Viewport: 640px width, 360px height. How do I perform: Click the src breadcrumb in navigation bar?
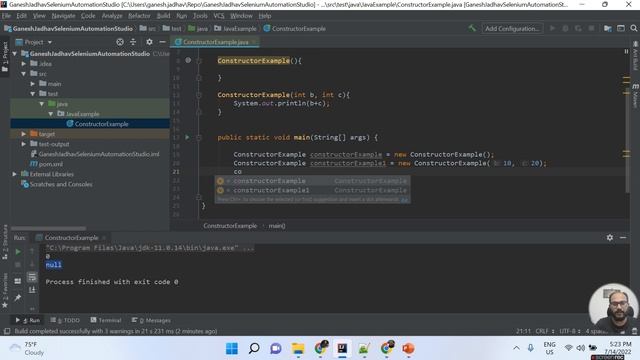(148, 29)
